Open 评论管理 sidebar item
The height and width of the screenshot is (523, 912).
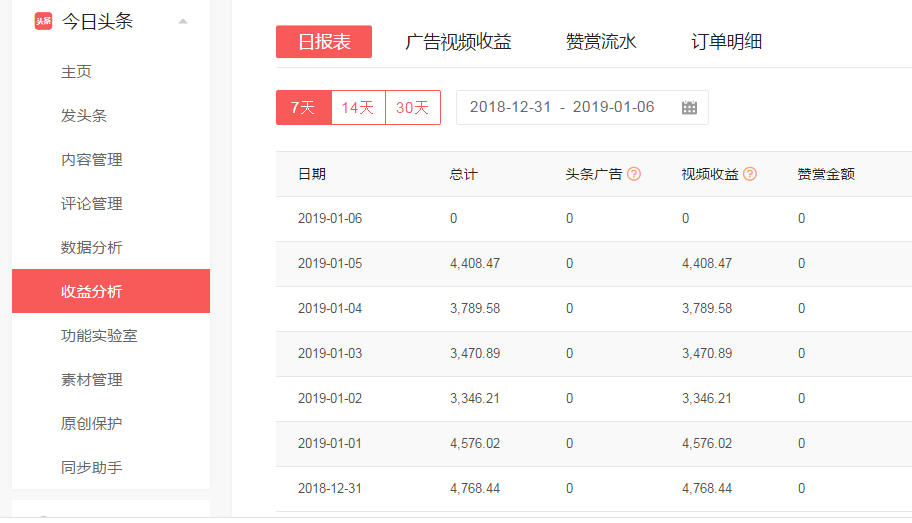[91, 204]
